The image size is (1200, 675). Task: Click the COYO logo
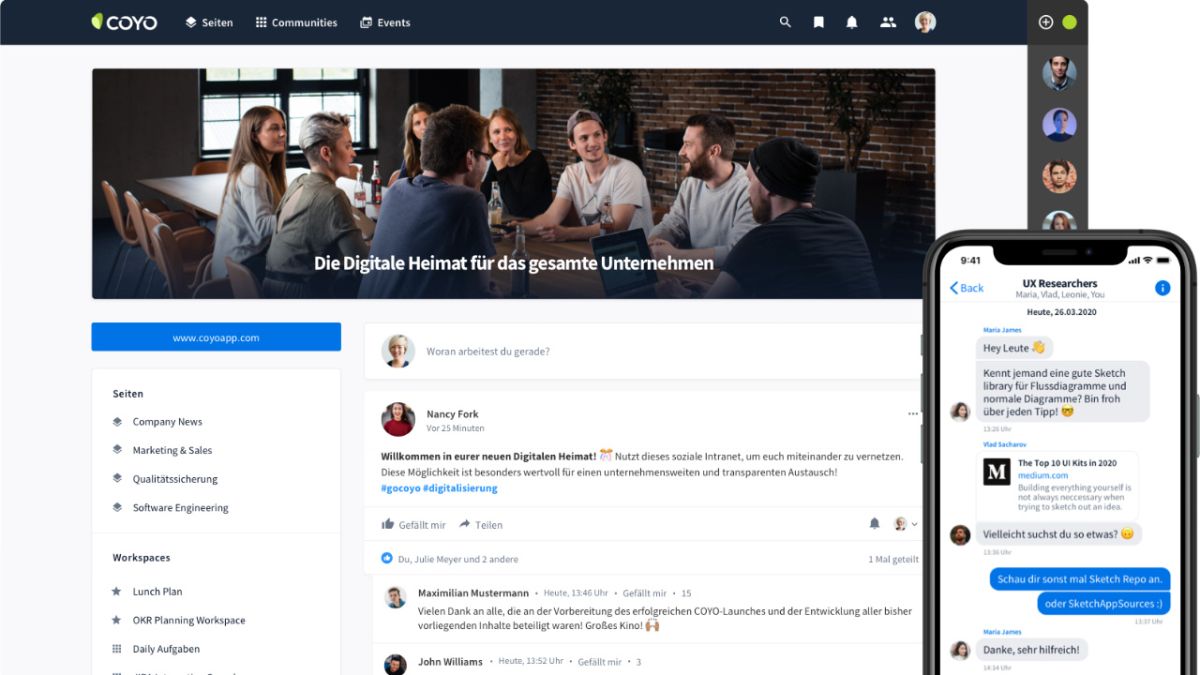pyautogui.click(x=124, y=22)
